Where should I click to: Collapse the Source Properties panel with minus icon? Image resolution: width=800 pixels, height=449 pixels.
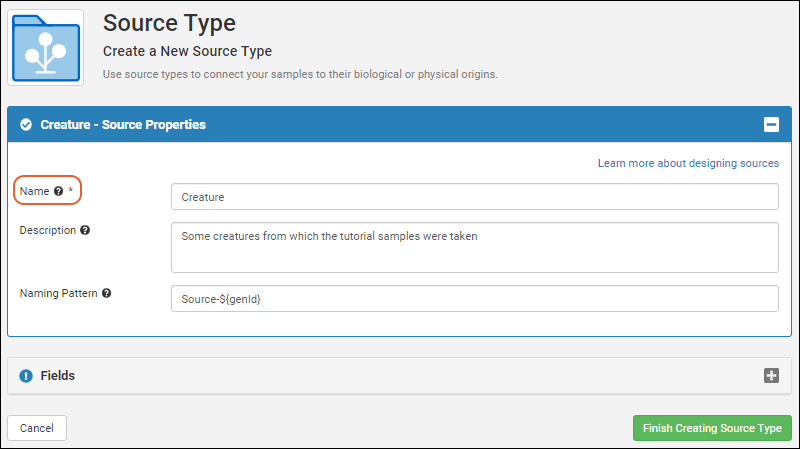coord(771,124)
